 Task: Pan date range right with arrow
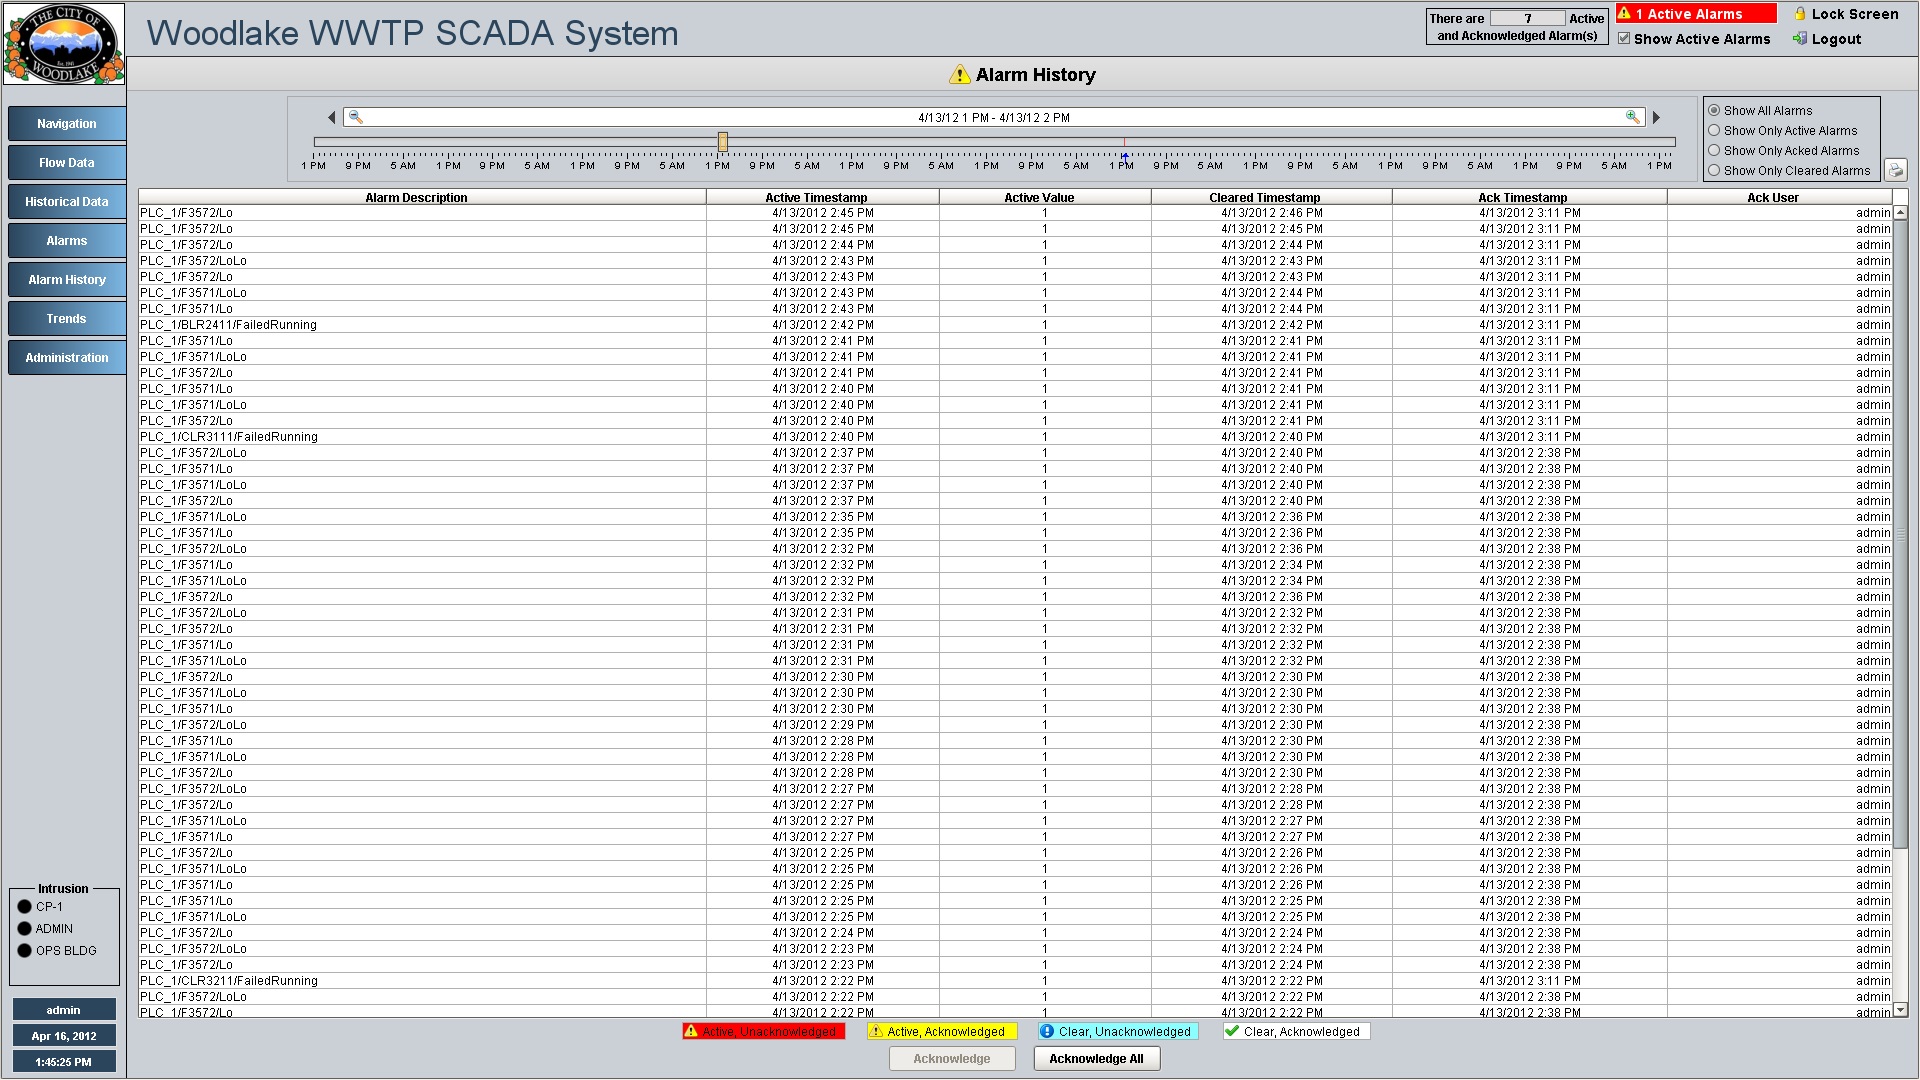pyautogui.click(x=1656, y=118)
